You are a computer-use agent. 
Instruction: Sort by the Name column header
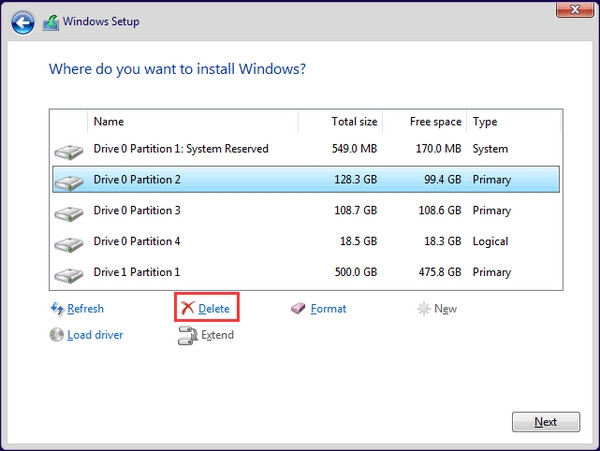click(192, 122)
